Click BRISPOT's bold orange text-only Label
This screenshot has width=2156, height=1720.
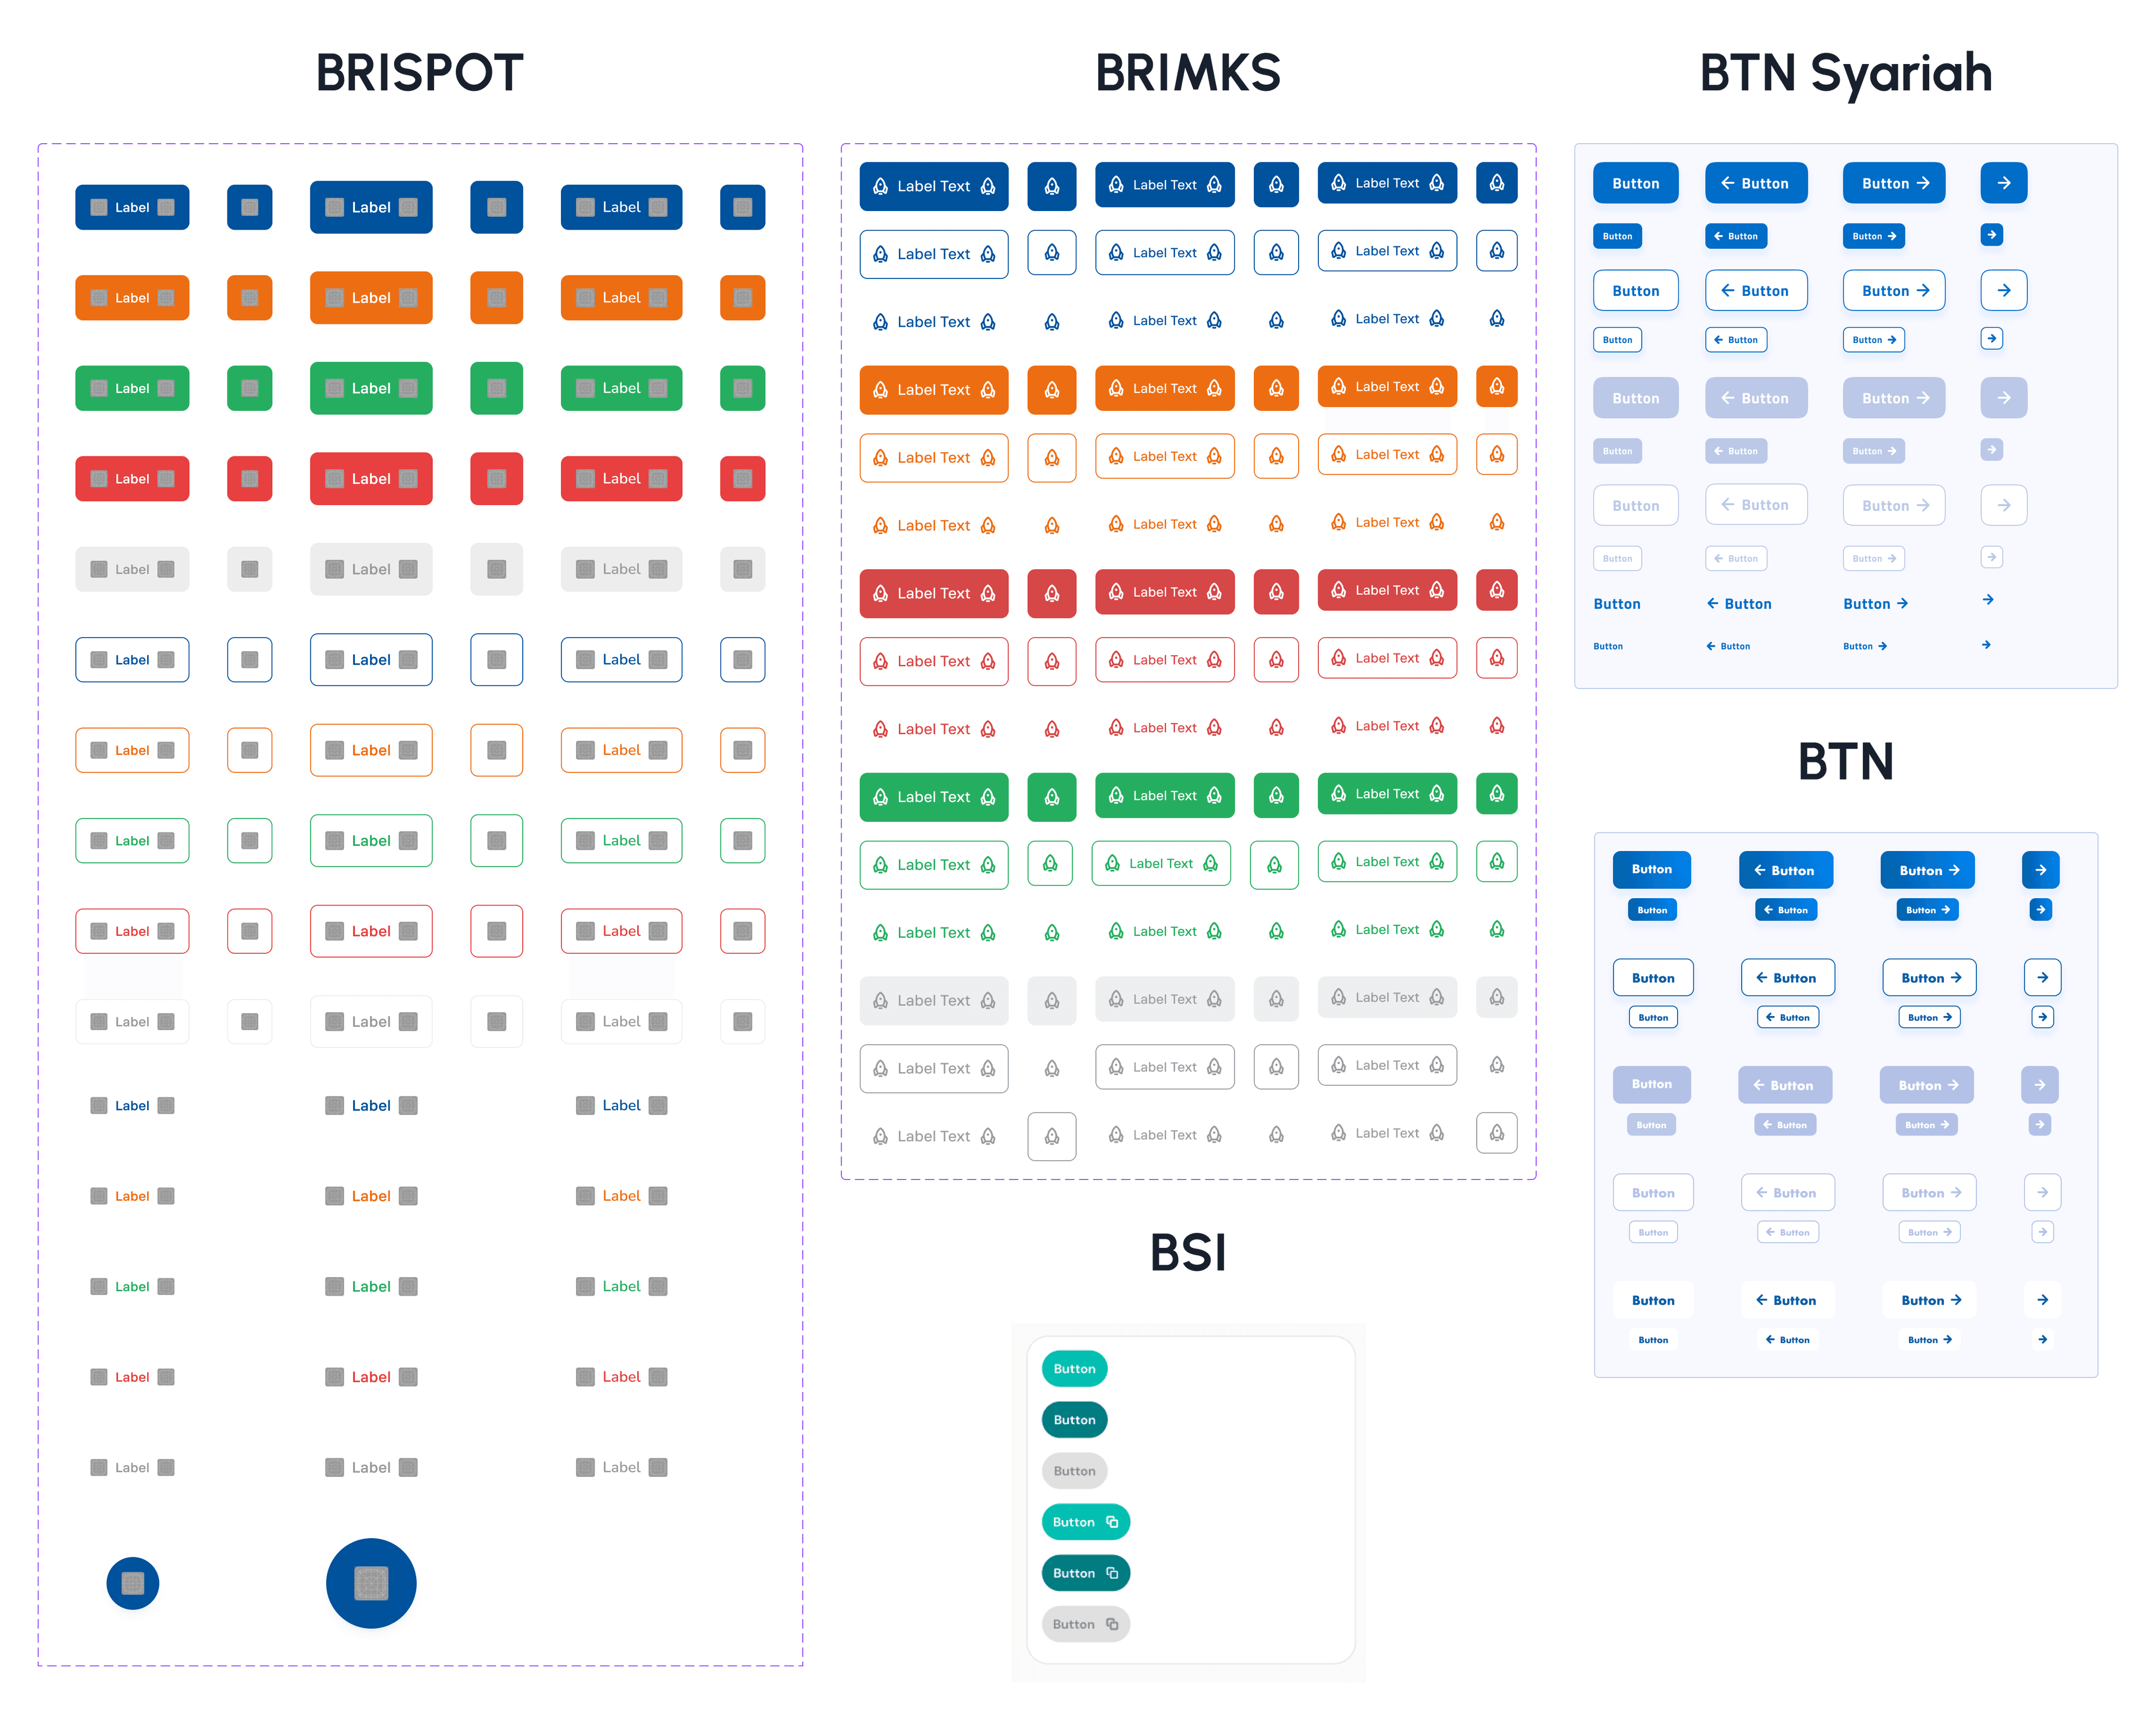(x=371, y=1196)
